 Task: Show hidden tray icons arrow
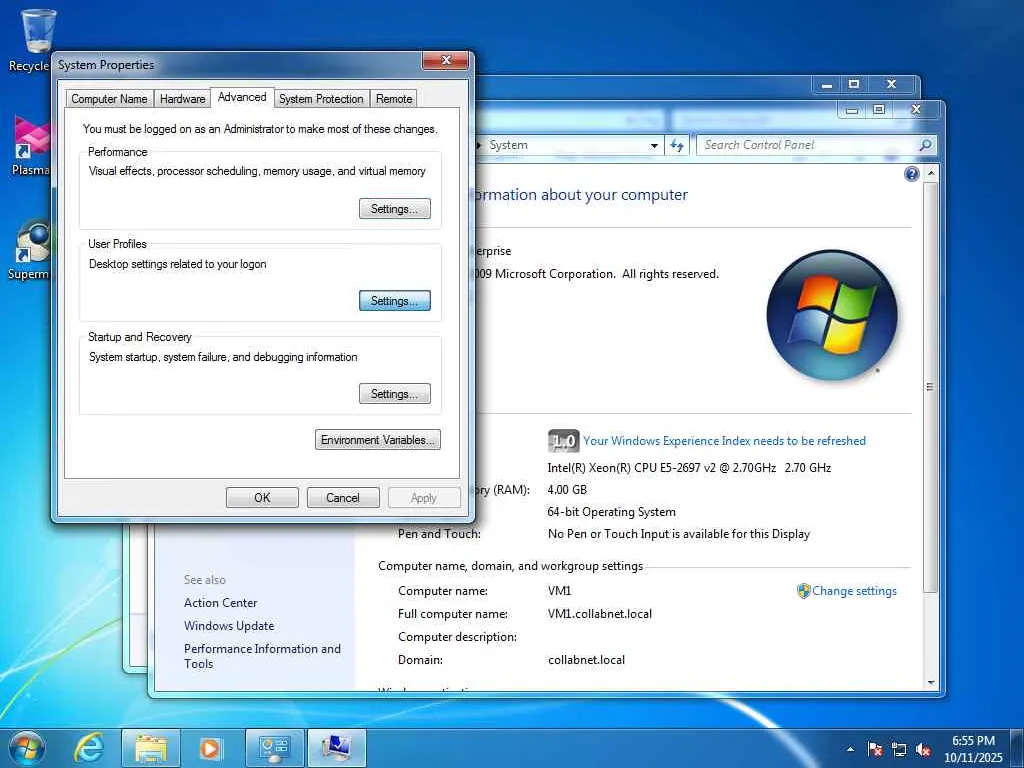(x=850, y=749)
